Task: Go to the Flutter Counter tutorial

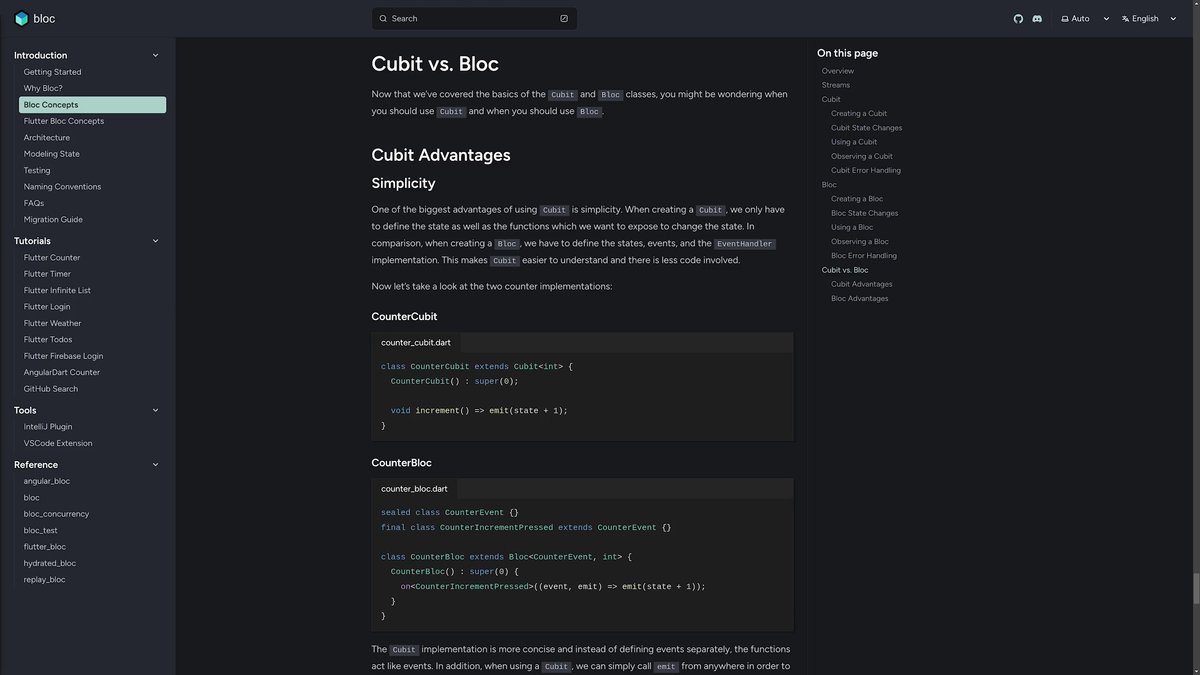Action: 52,258
